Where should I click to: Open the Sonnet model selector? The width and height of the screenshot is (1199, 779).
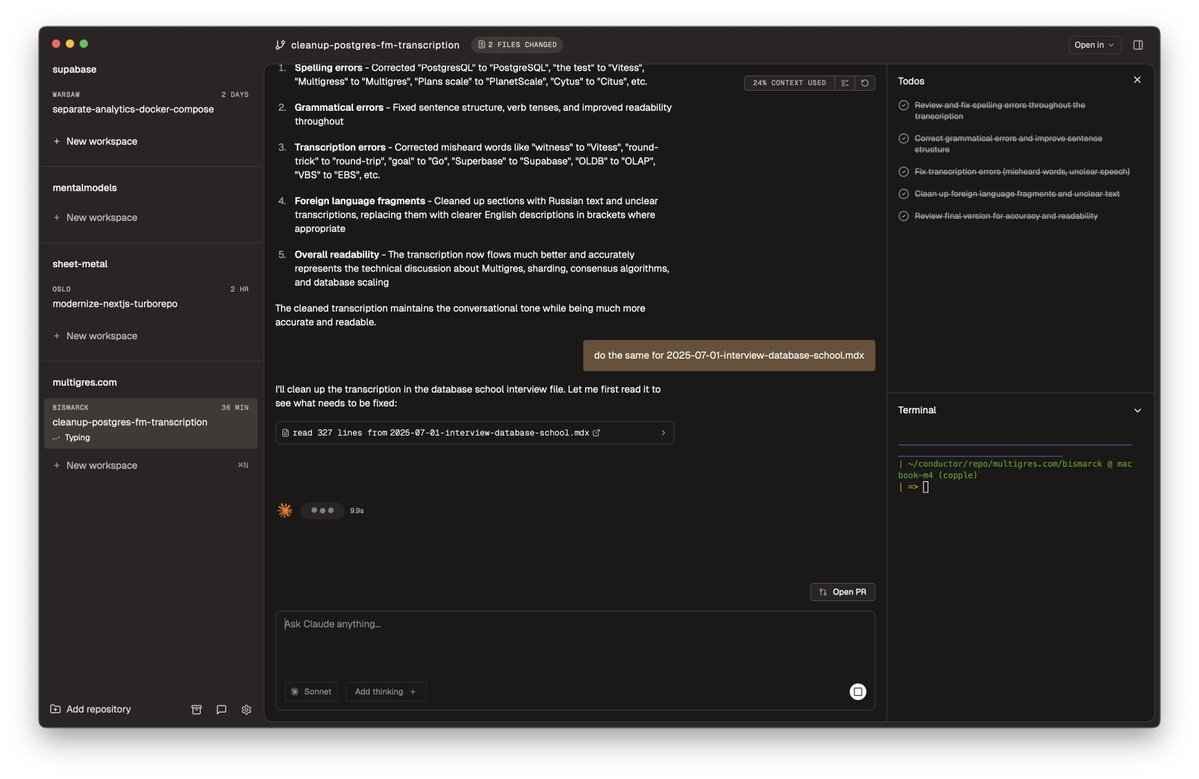310,692
